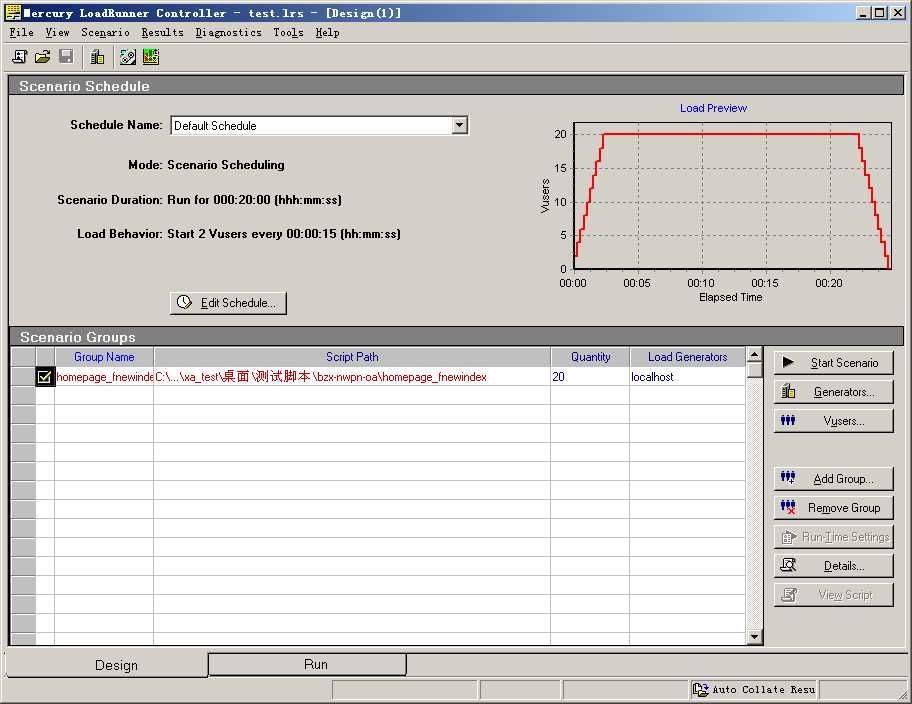Click the New Scenario toolbar icon
This screenshot has width=912, height=704.
[x=20, y=56]
